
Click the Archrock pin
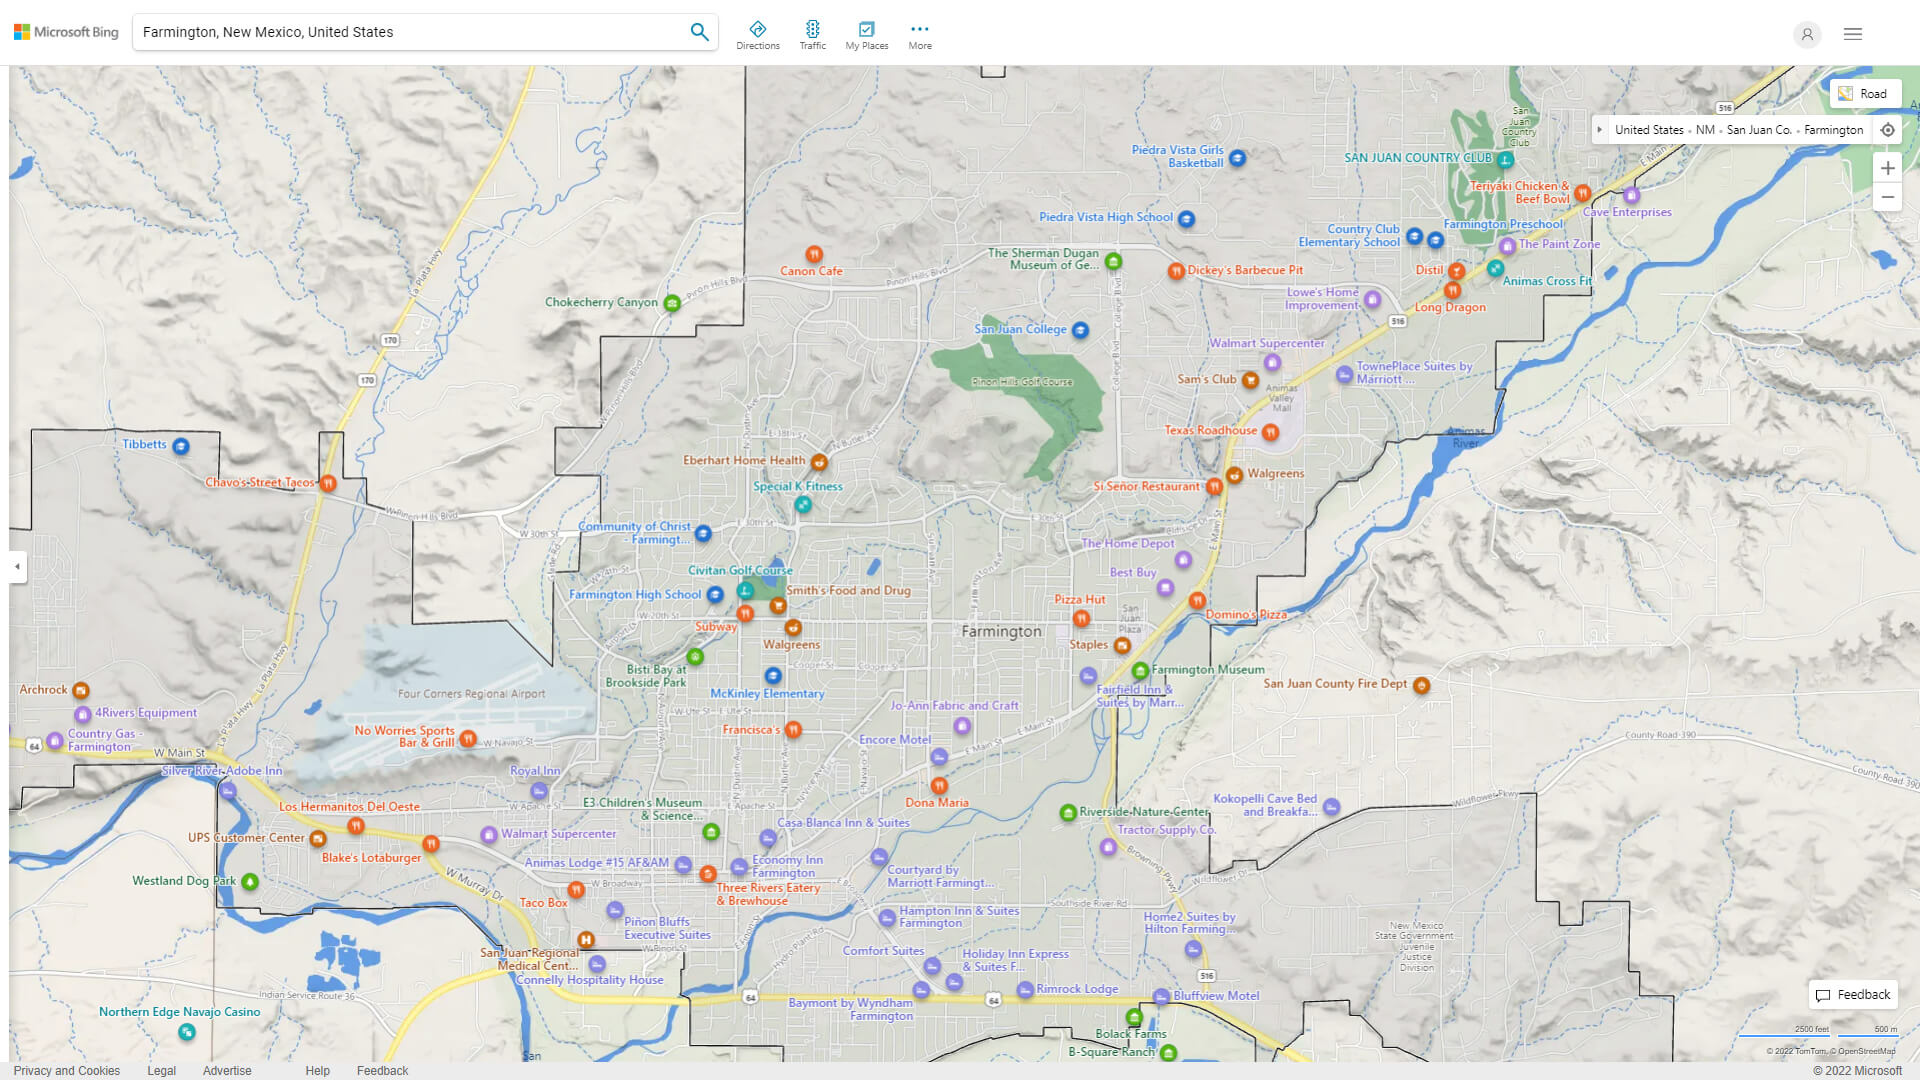coord(81,690)
